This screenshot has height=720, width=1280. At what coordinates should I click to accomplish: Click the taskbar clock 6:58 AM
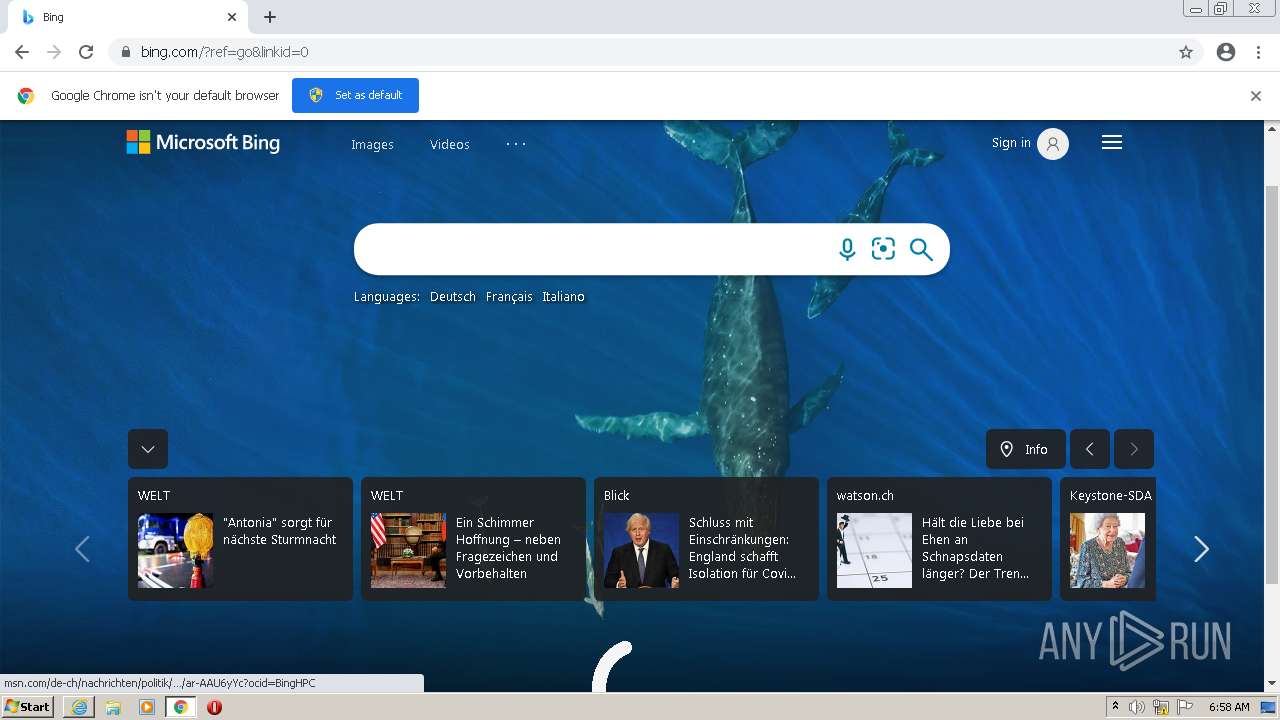(x=1229, y=707)
